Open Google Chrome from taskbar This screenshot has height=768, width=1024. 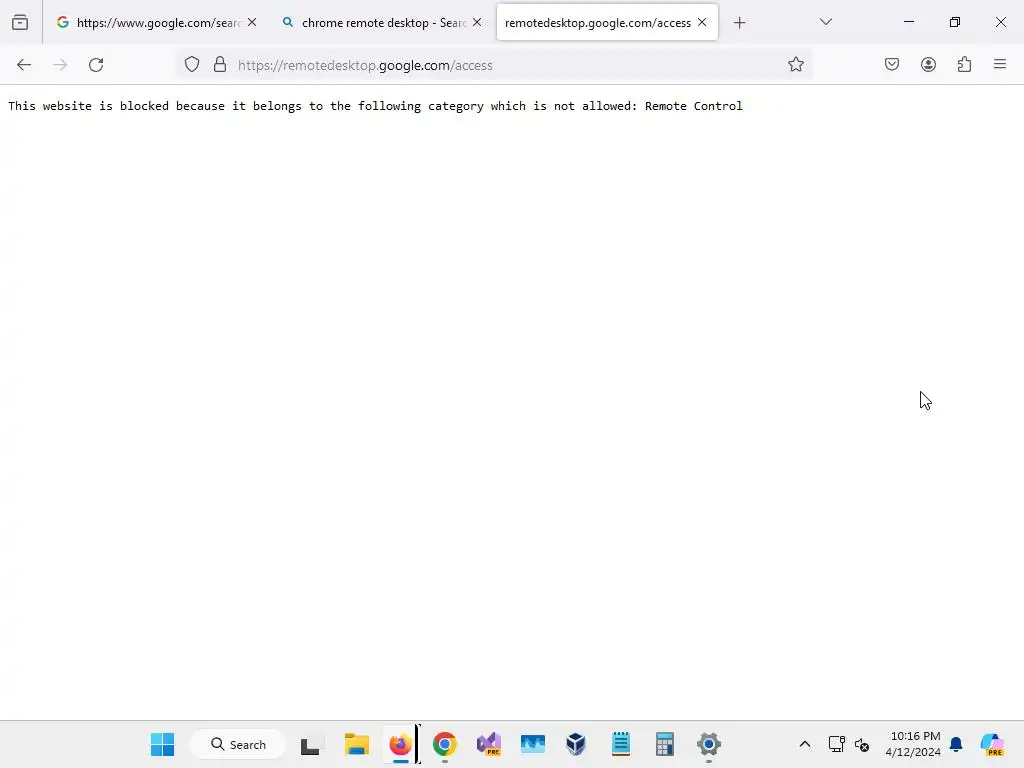[x=445, y=744]
